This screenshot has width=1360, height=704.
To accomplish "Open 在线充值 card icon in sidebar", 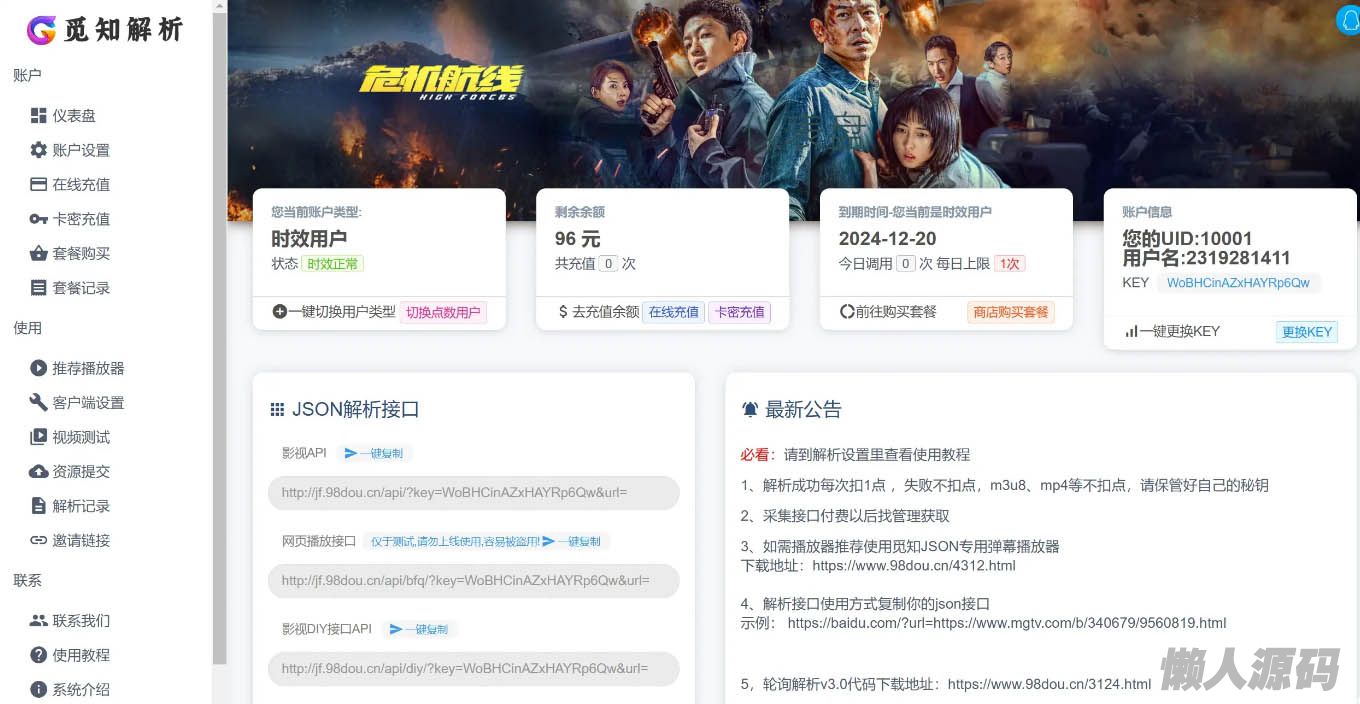I will pyautogui.click(x=39, y=184).
